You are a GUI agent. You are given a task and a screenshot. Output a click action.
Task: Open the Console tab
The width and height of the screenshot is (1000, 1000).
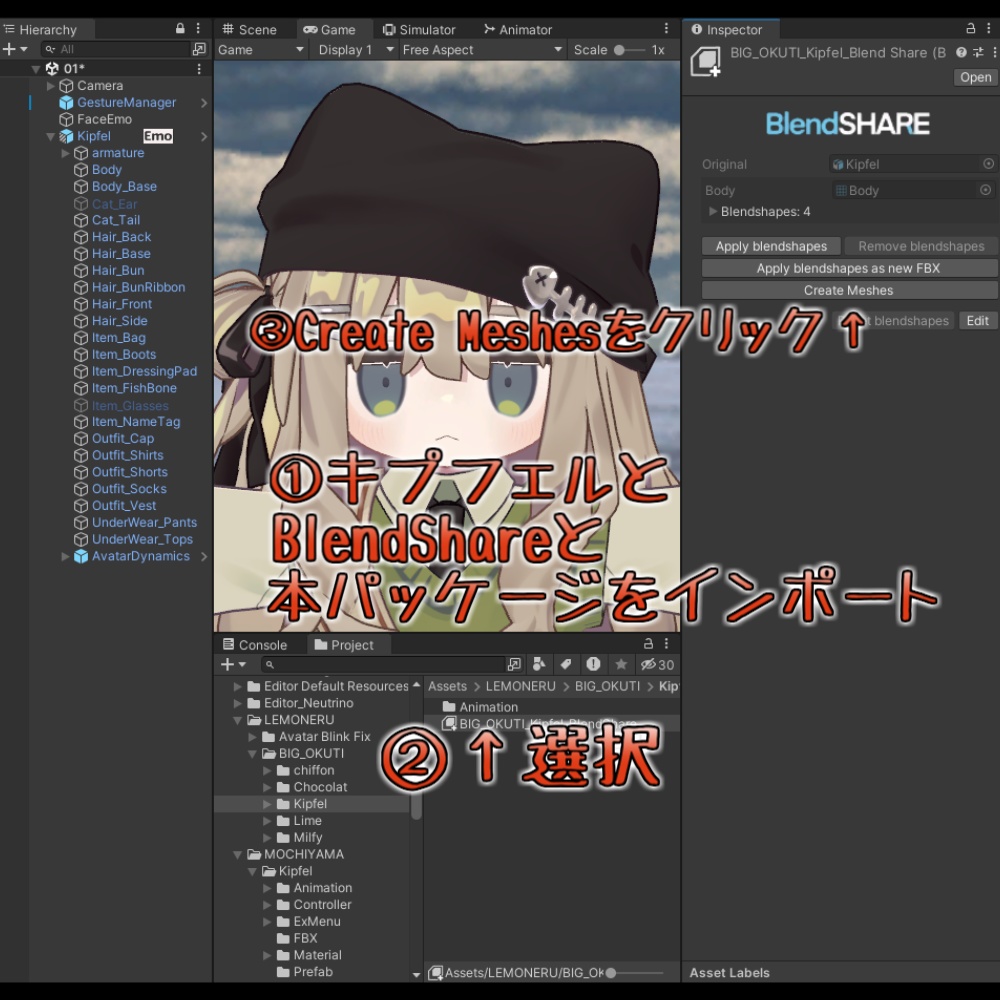[263, 644]
